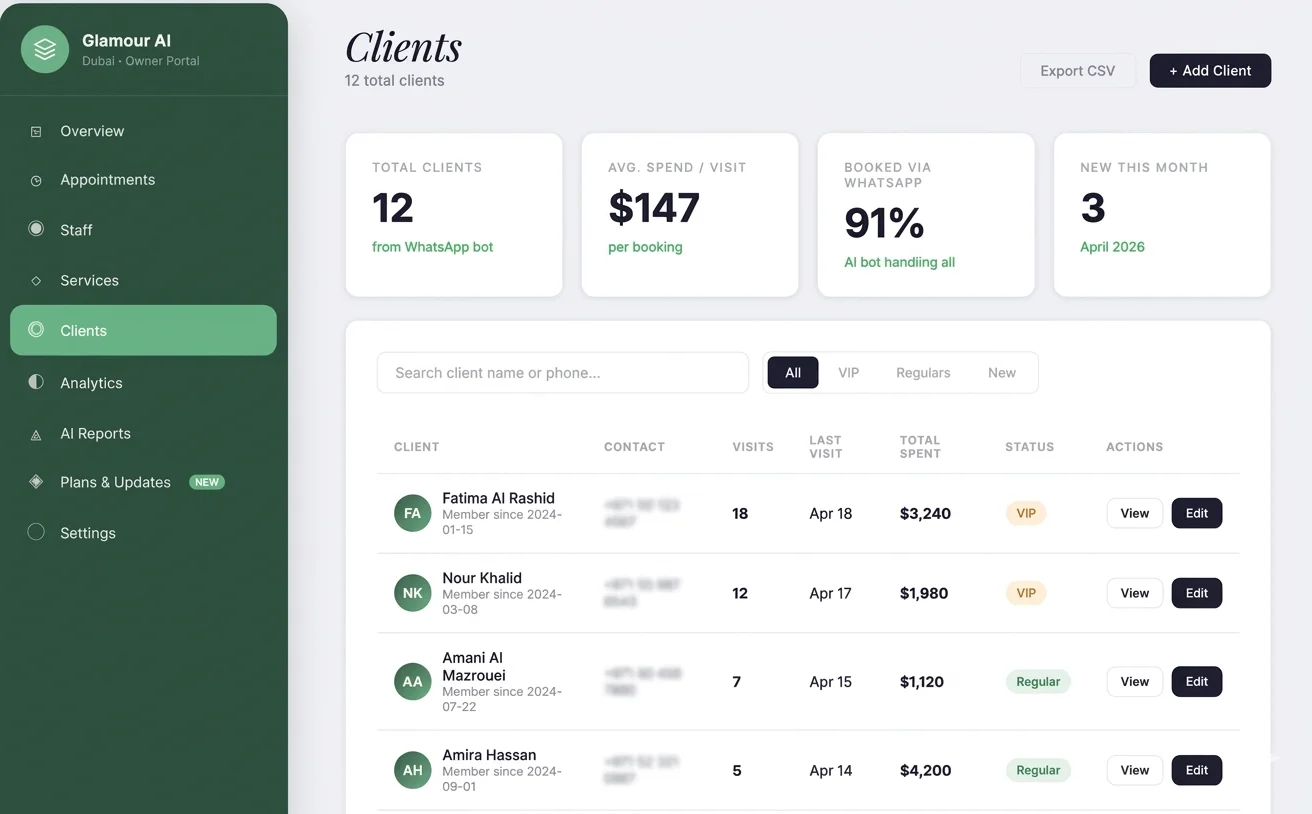Click the NEW badge beside Plans & Updates
The width and height of the screenshot is (1312, 814).
click(207, 482)
